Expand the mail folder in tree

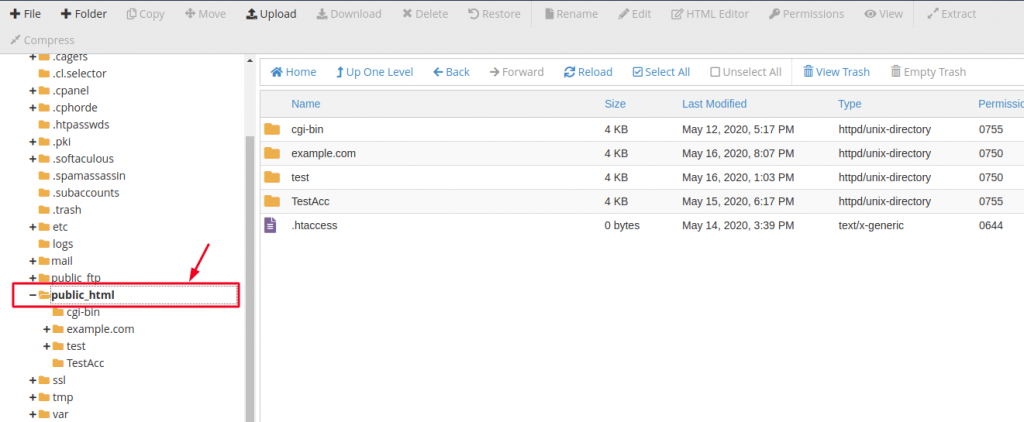pyautogui.click(x=33, y=261)
